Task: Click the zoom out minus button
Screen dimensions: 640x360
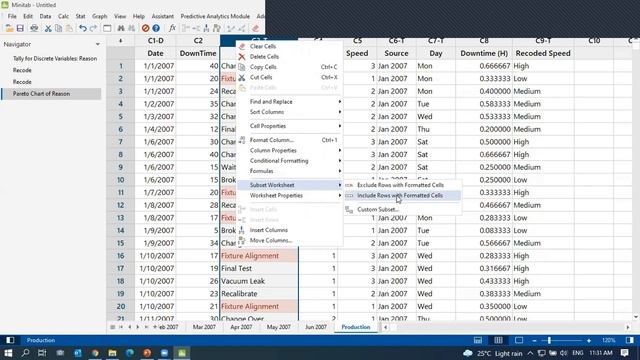Action: (534, 340)
